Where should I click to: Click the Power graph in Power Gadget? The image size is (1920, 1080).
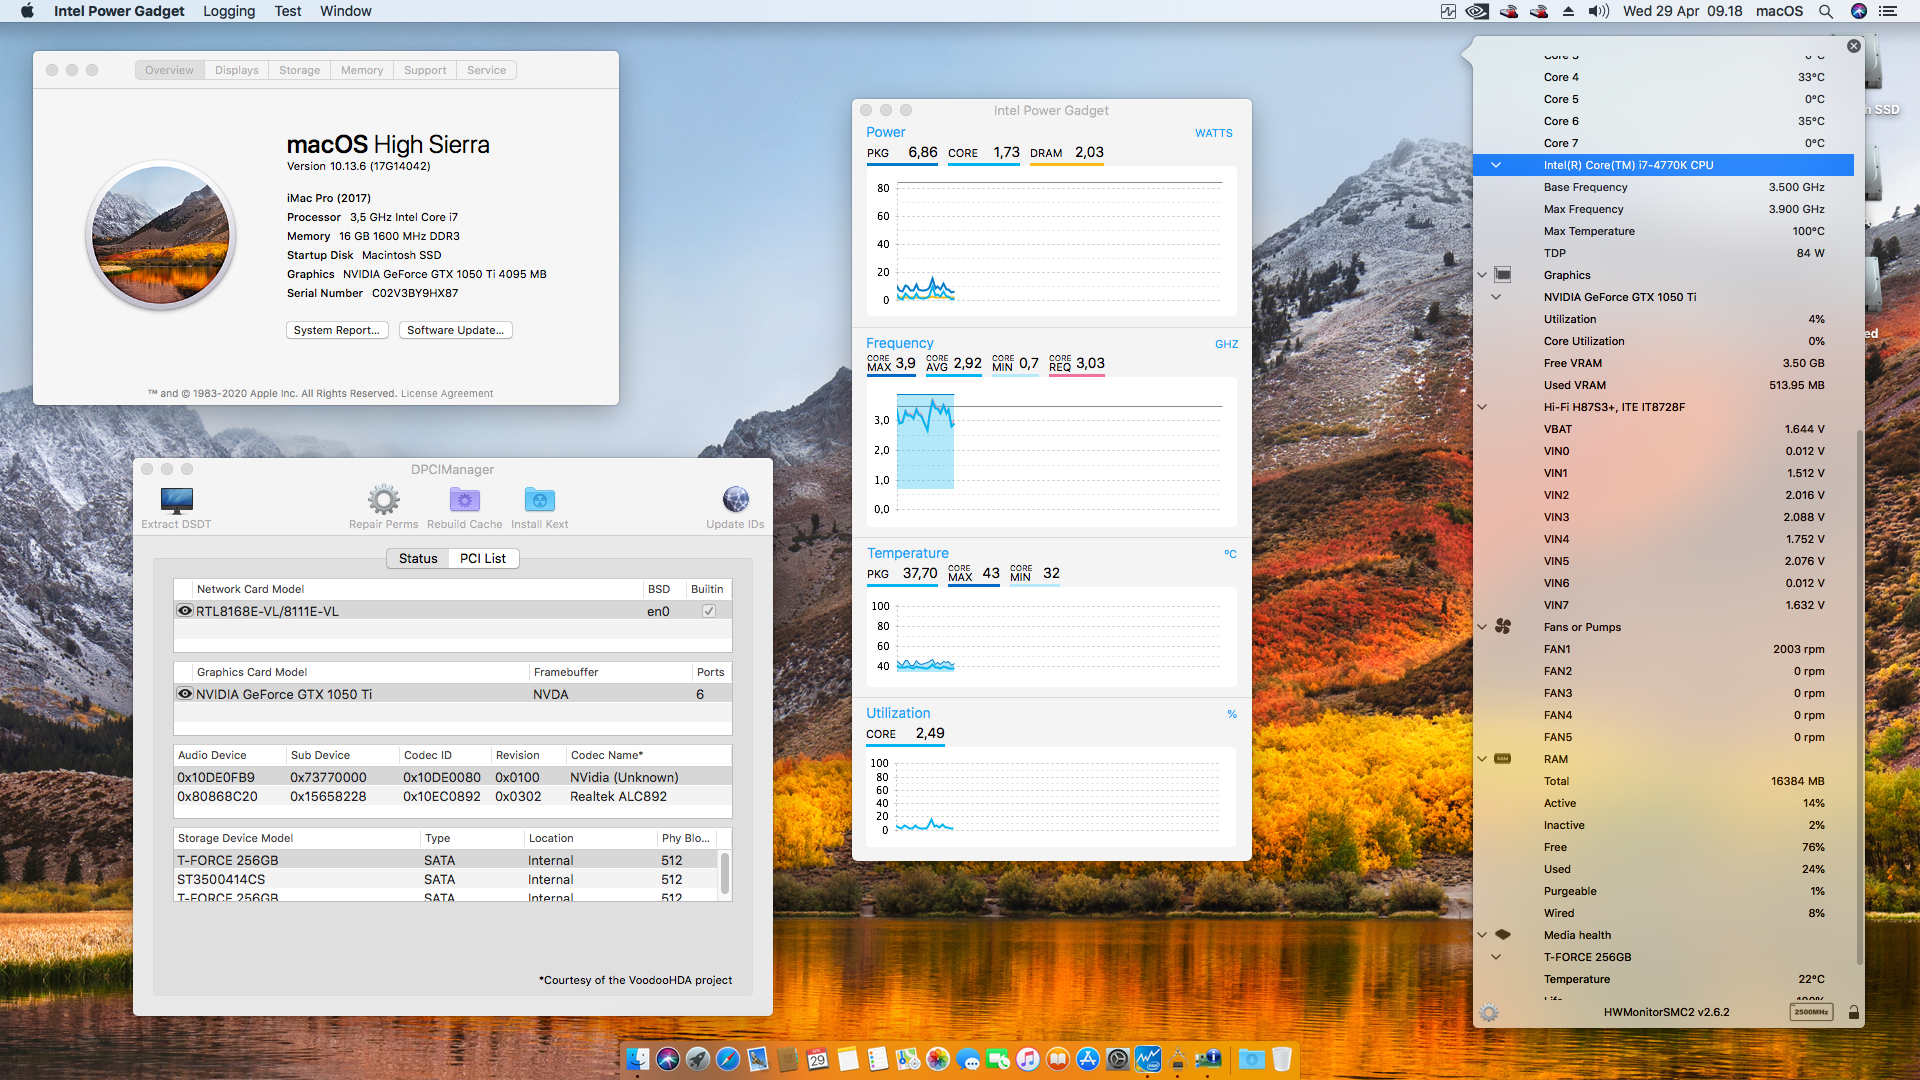(x=1052, y=241)
